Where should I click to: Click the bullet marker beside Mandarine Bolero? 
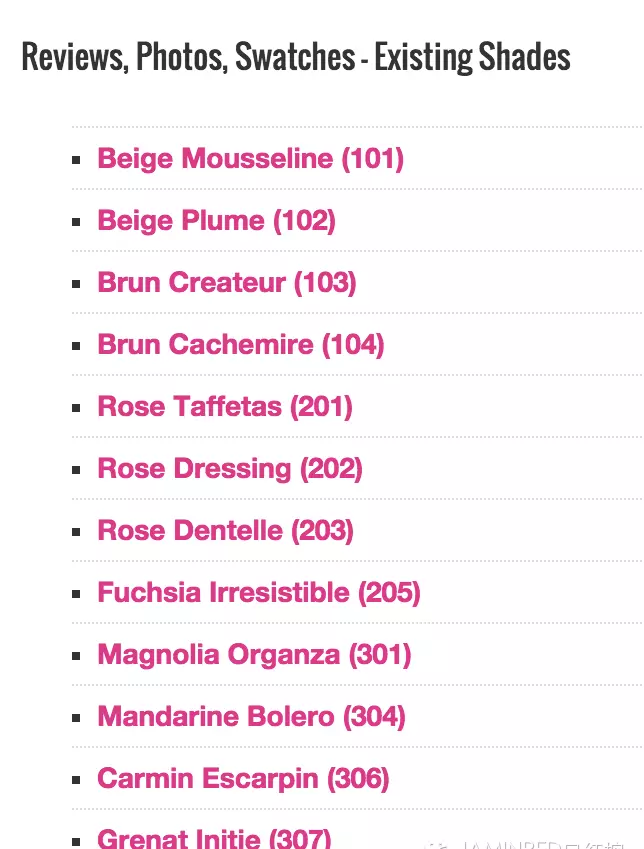coord(76,718)
